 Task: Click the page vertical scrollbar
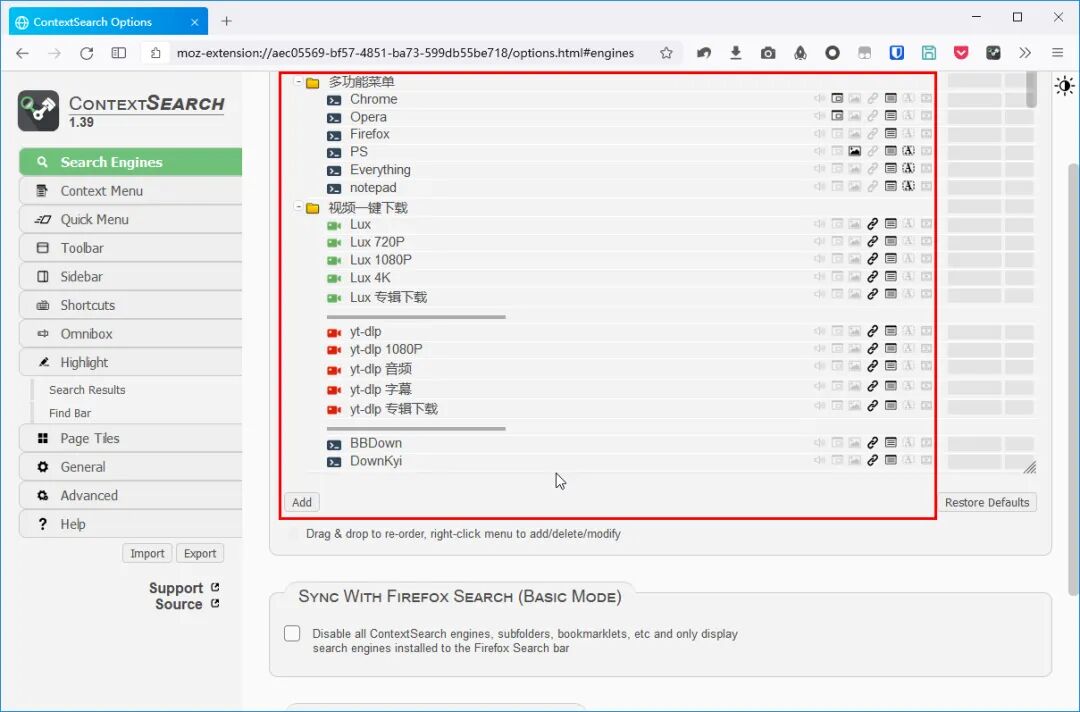pyautogui.click(x=1073, y=379)
